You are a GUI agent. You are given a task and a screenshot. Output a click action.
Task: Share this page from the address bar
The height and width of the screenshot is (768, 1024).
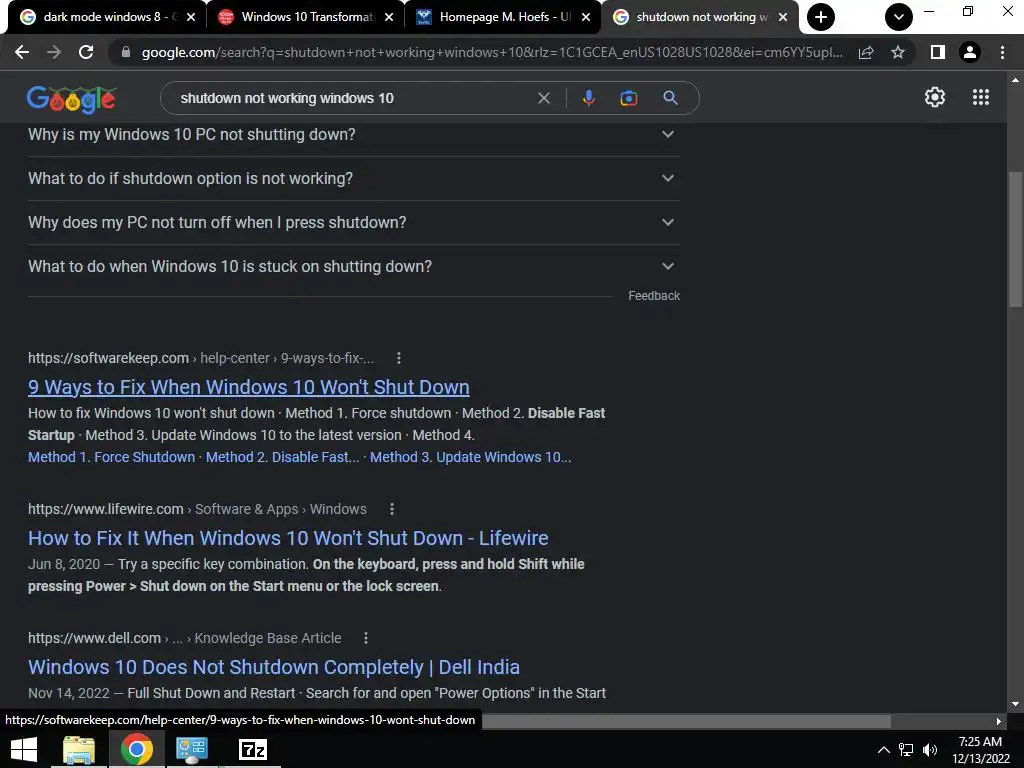click(x=866, y=52)
